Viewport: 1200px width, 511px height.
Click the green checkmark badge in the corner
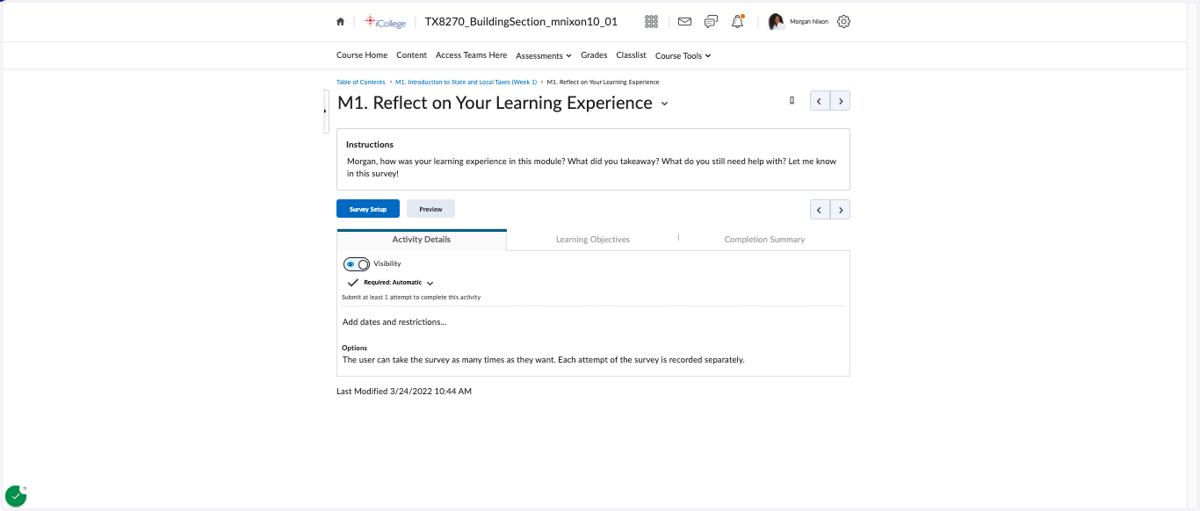pyautogui.click(x=16, y=495)
